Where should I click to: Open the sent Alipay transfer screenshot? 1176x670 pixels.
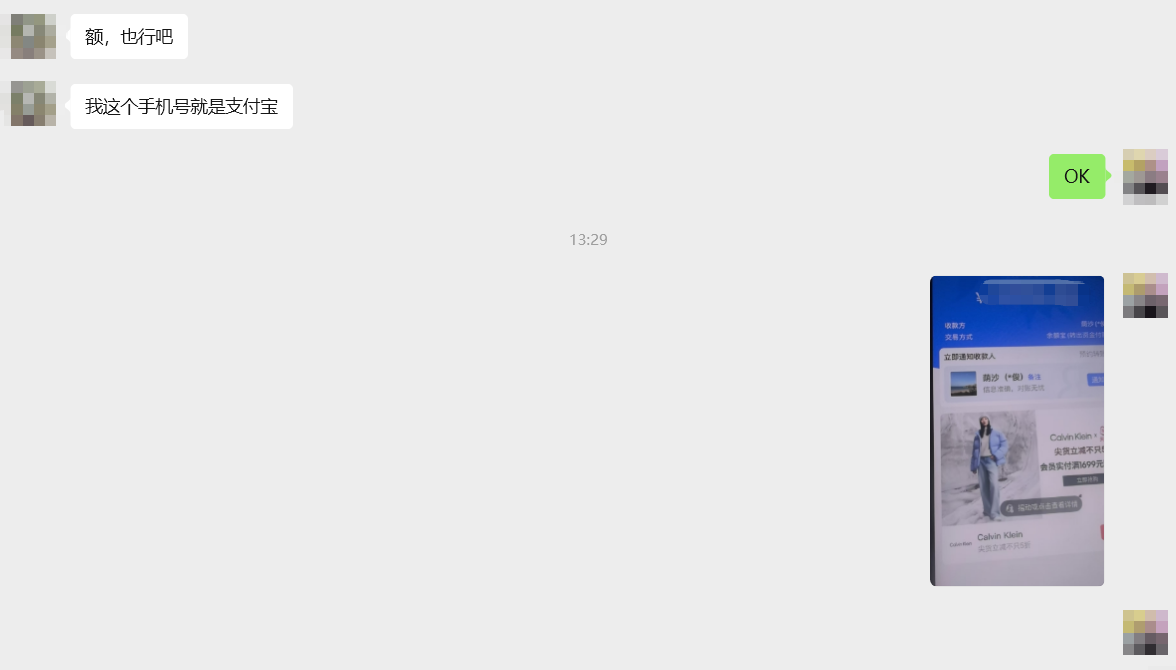point(1017,431)
